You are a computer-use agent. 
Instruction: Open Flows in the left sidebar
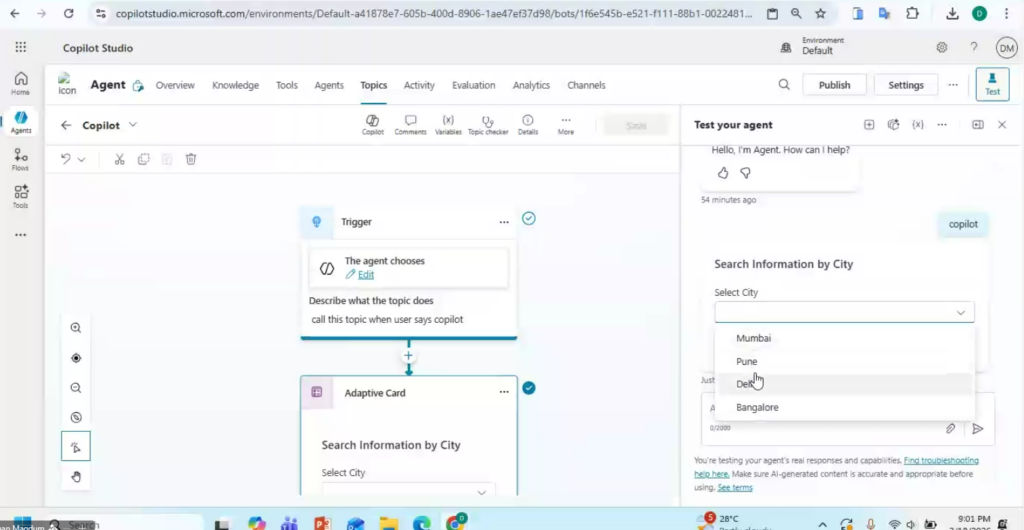[20, 159]
